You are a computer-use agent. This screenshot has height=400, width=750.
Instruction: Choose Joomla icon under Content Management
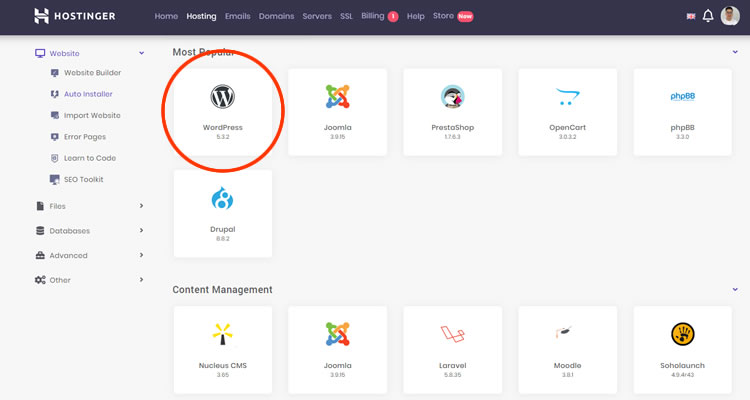pyautogui.click(x=338, y=334)
